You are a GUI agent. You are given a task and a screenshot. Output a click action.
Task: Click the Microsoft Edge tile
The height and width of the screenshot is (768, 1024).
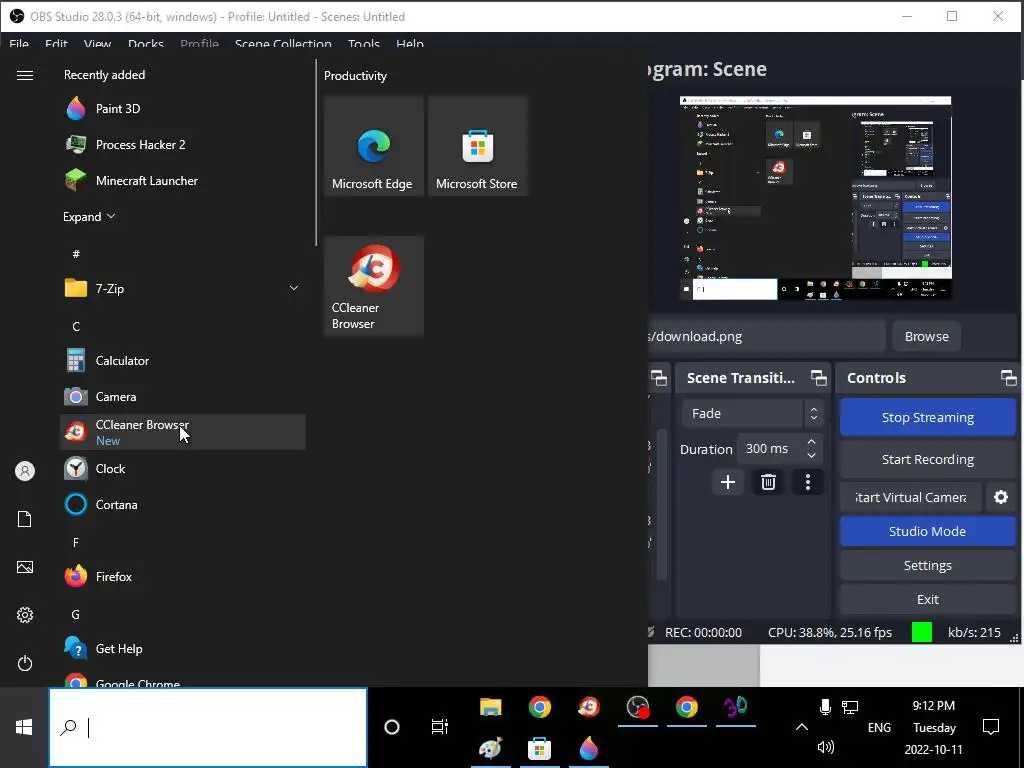tap(374, 146)
